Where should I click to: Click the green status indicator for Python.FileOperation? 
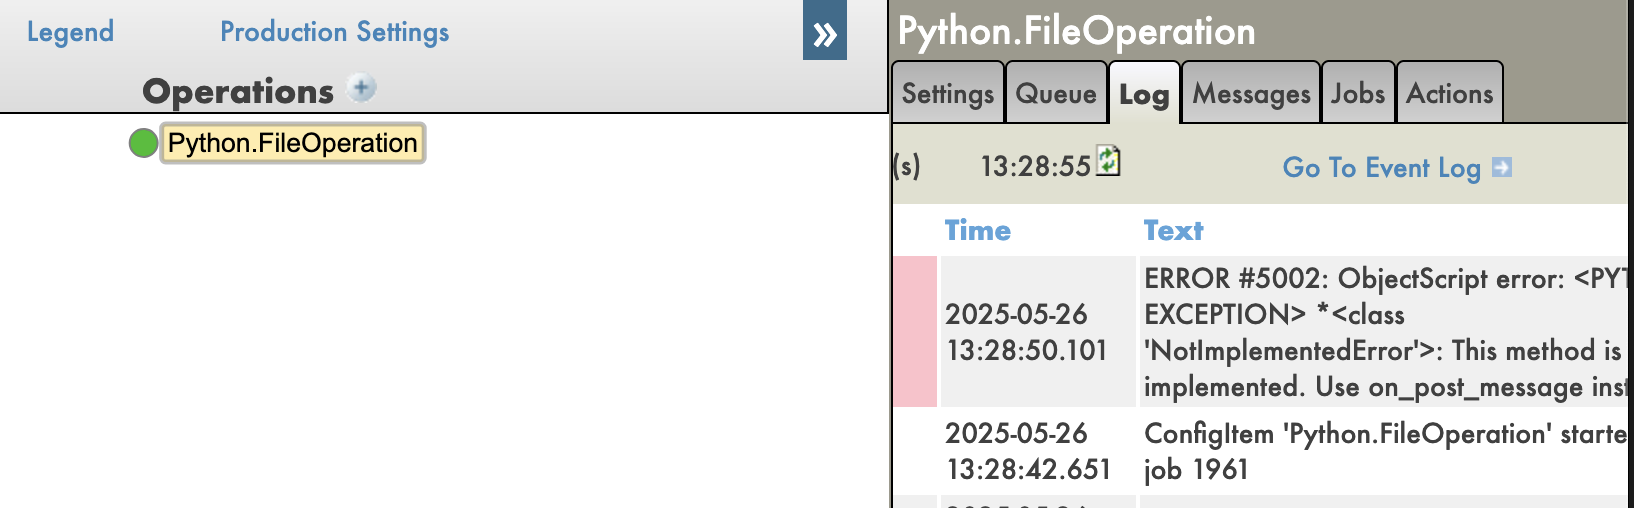point(143,143)
